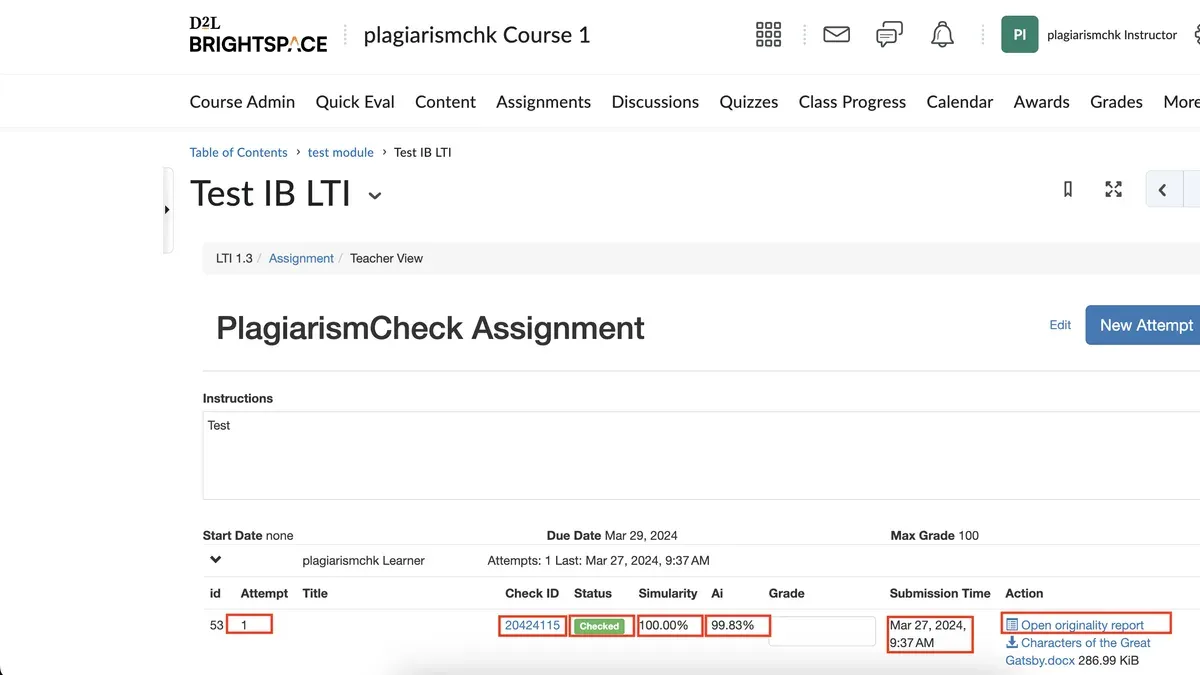
Task: Click the Simularity column header
Action: (x=668, y=593)
